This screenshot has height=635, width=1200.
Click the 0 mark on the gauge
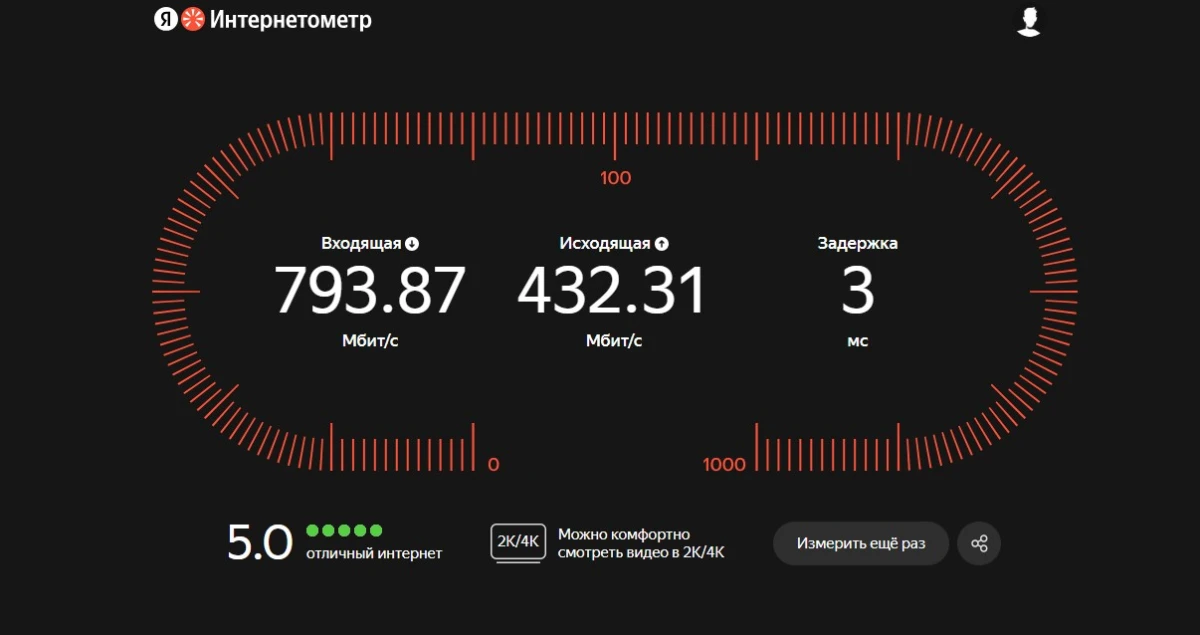point(493,464)
